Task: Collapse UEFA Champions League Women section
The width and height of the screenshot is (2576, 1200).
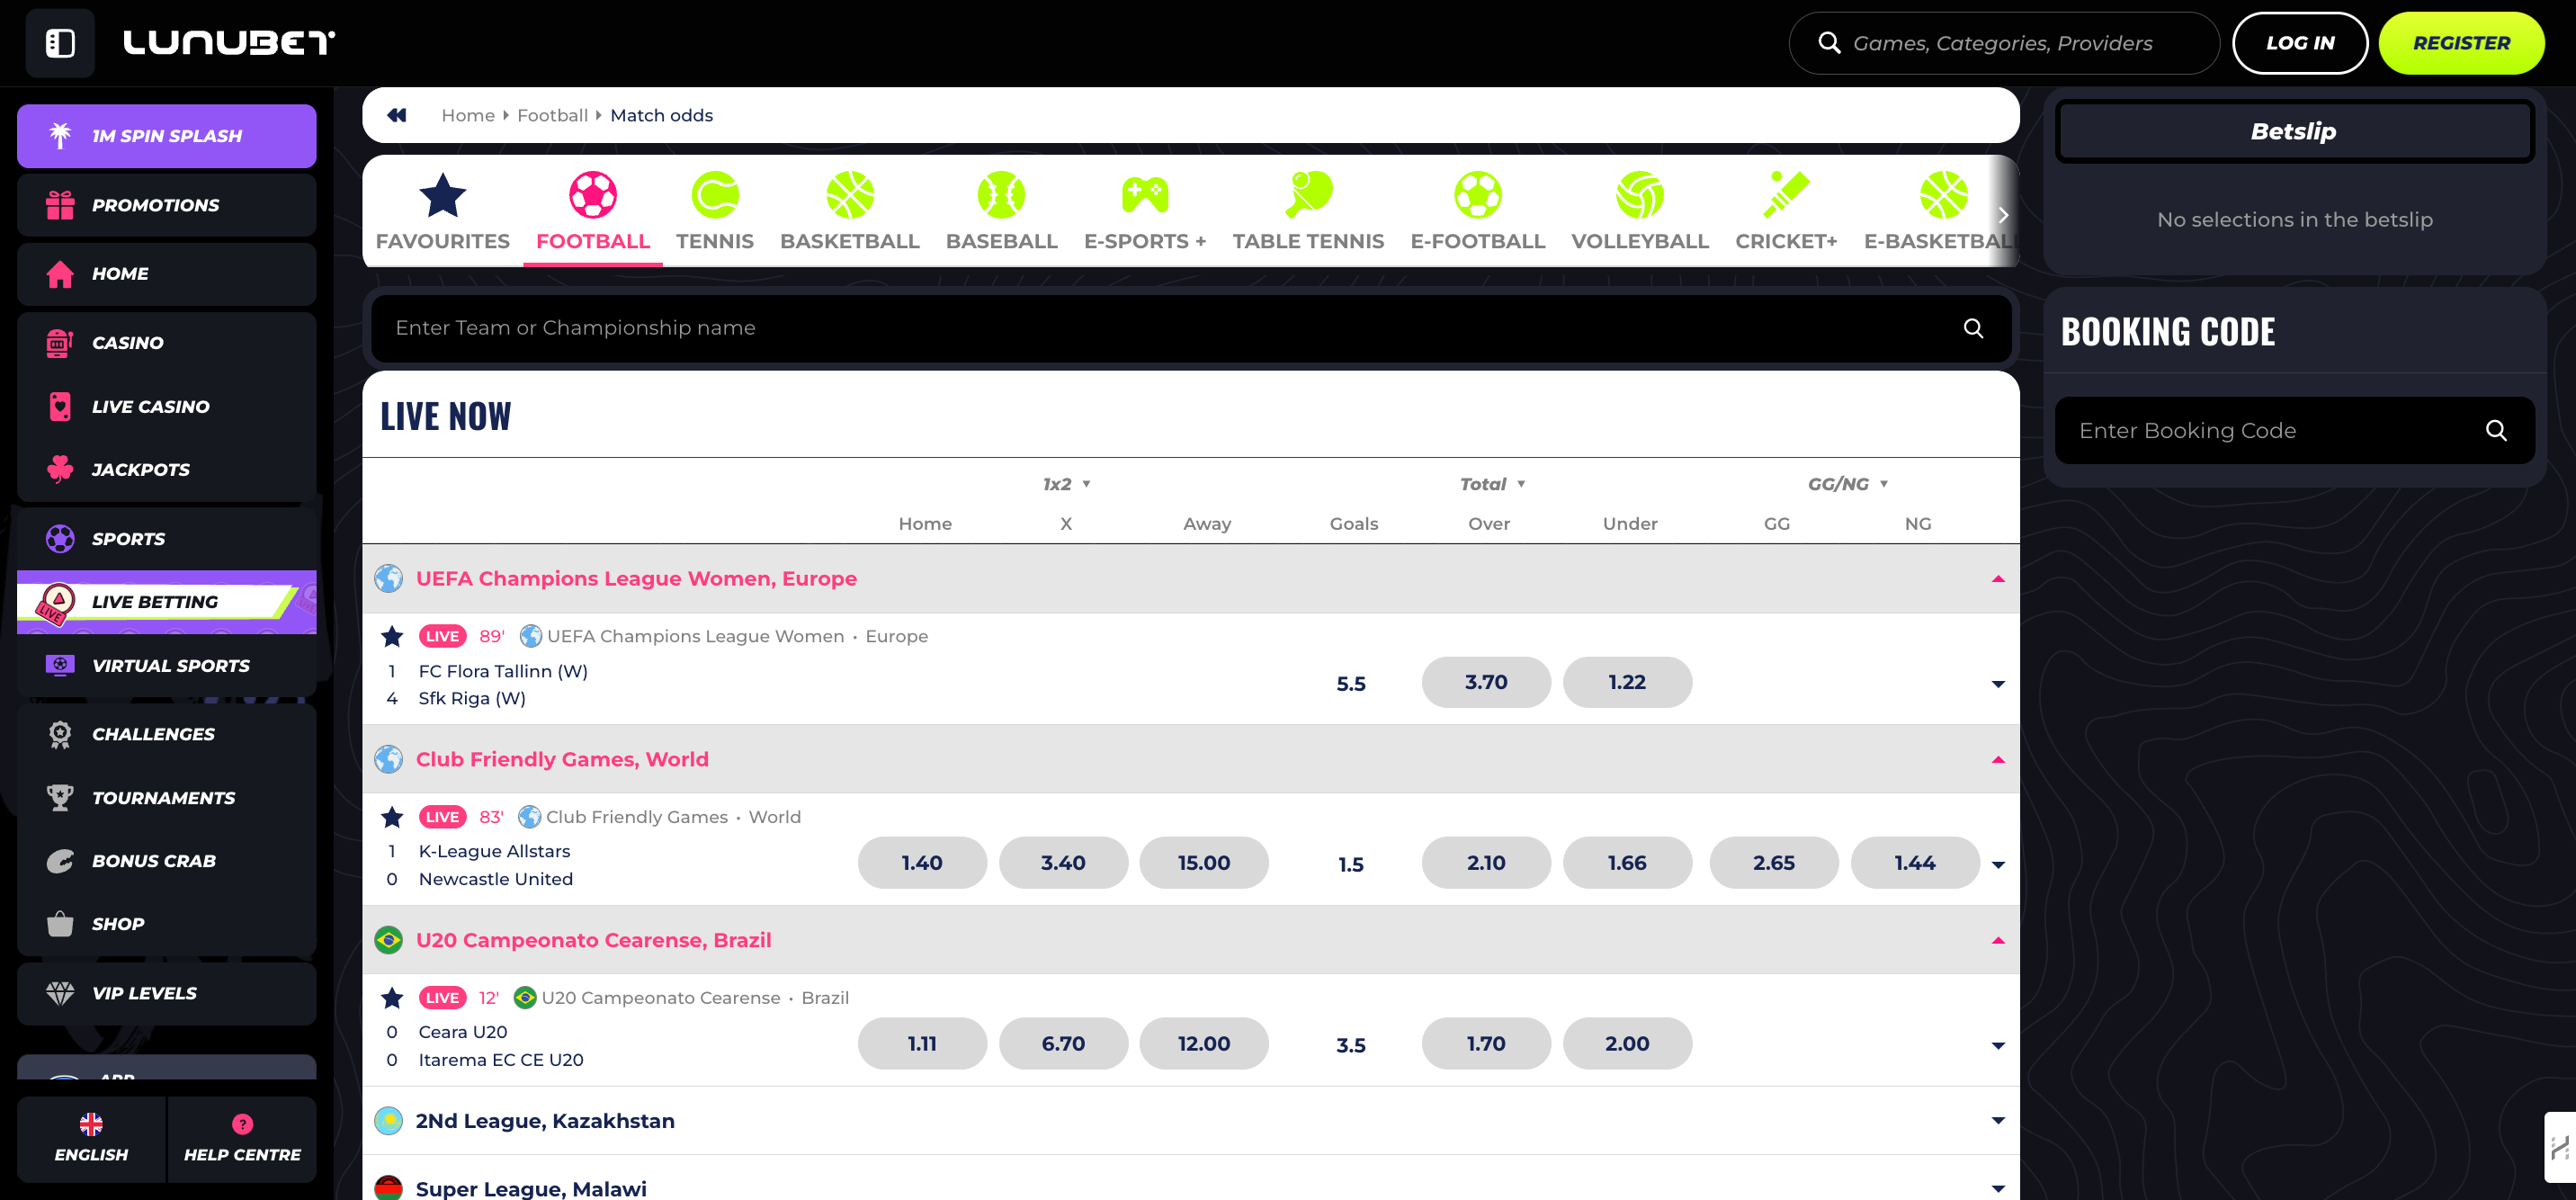Action: (x=1998, y=579)
